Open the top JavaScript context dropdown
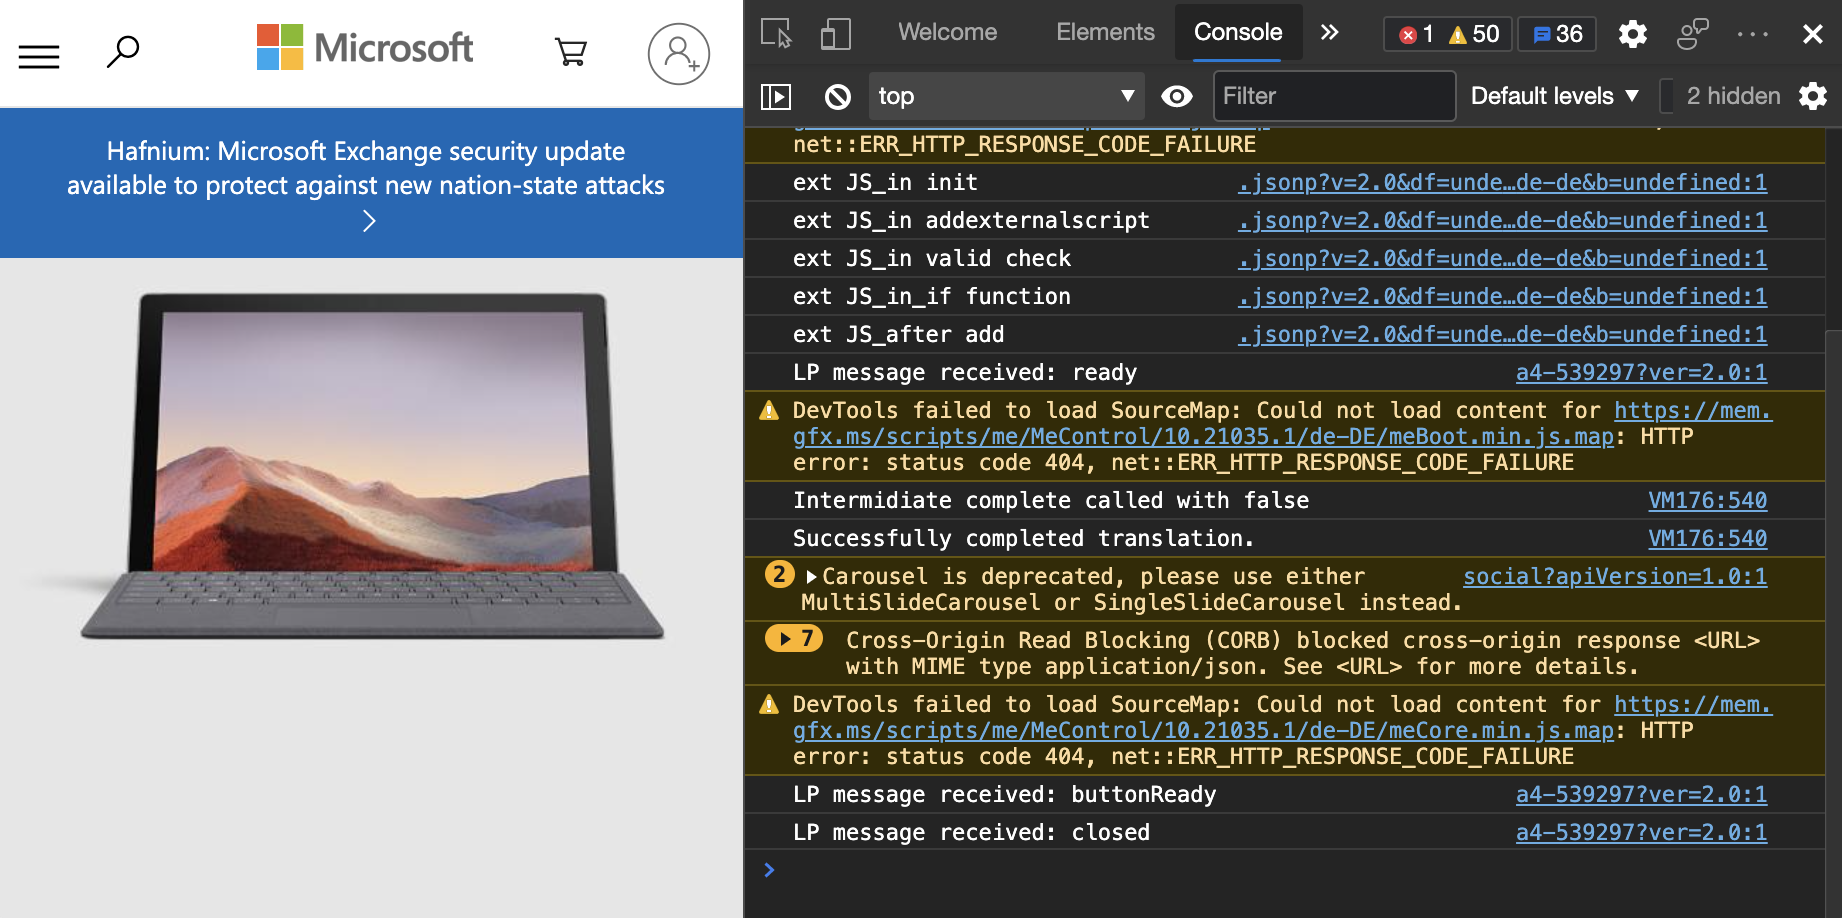 pyautogui.click(x=1007, y=96)
